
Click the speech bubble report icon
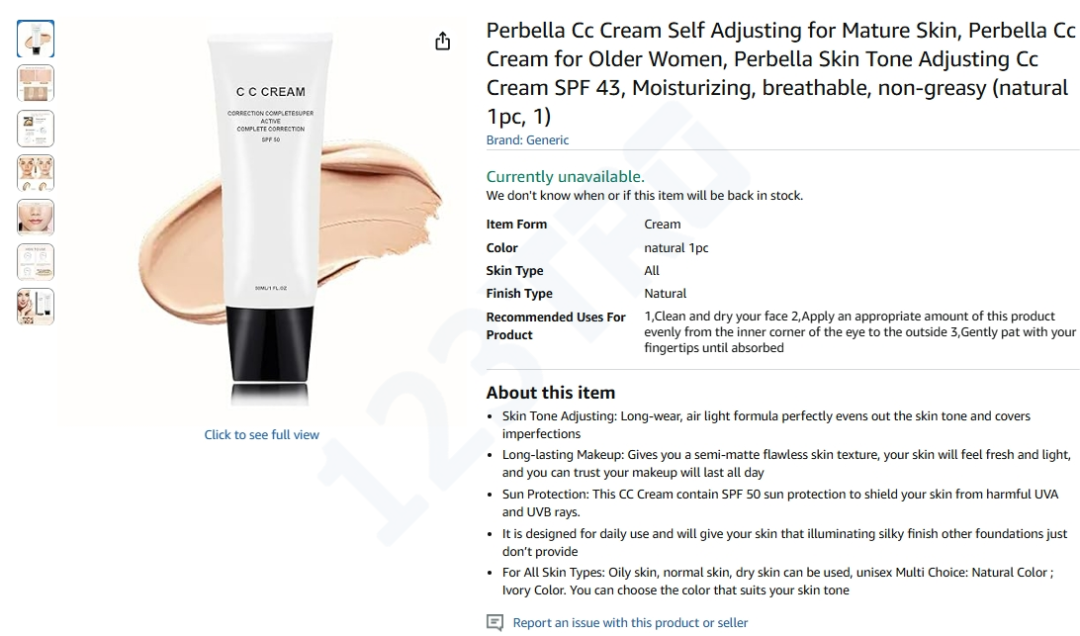[495, 623]
